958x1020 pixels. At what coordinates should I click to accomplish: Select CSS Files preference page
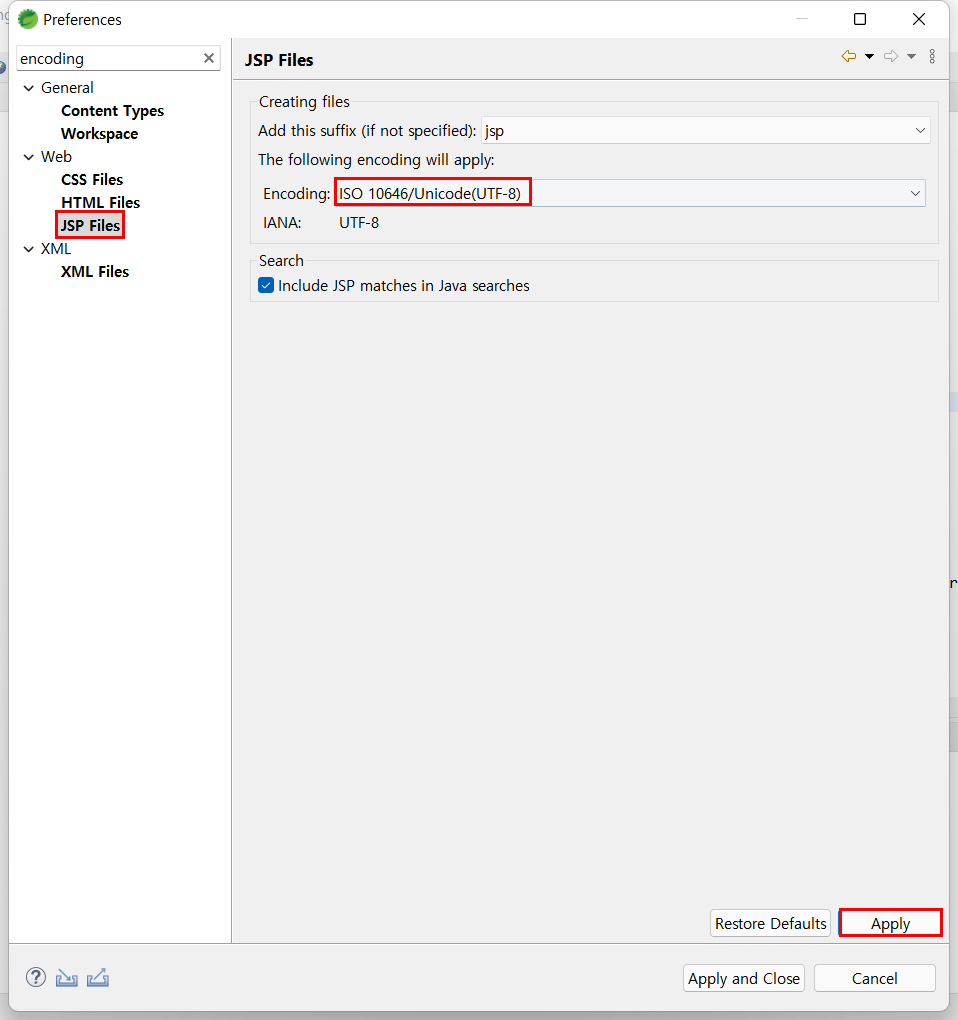pyautogui.click(x=92, y=180)
